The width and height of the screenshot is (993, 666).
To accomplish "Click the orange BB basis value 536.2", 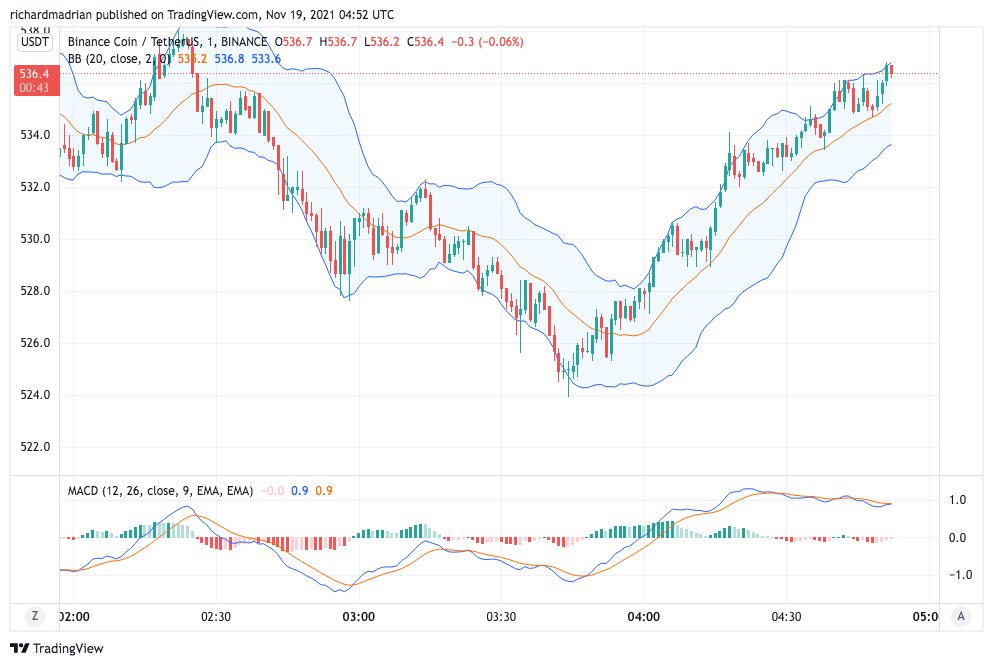I will point(192,59).
